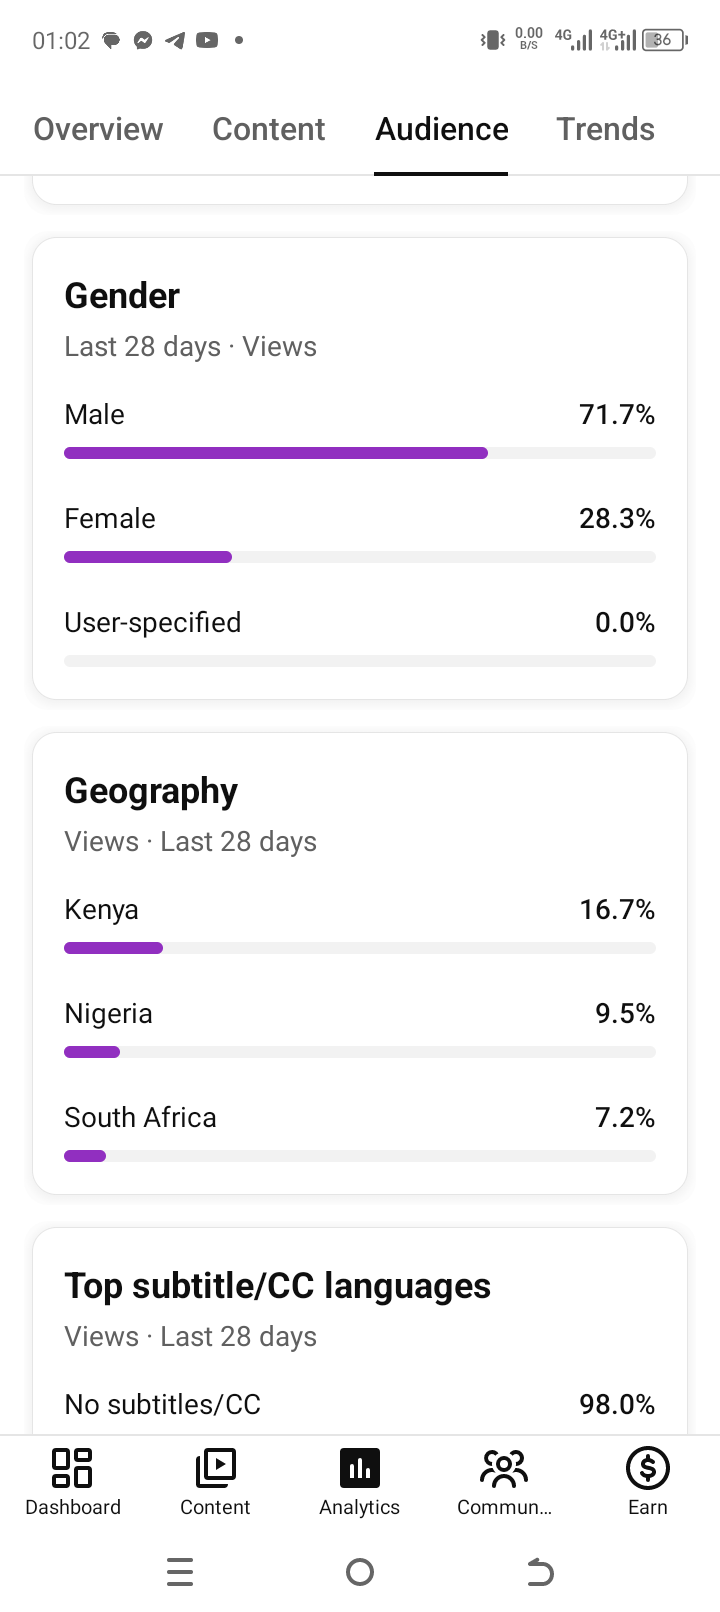Select the Audience tab
This screenshot has height=1612, width=720.
(x=442, y=129)
